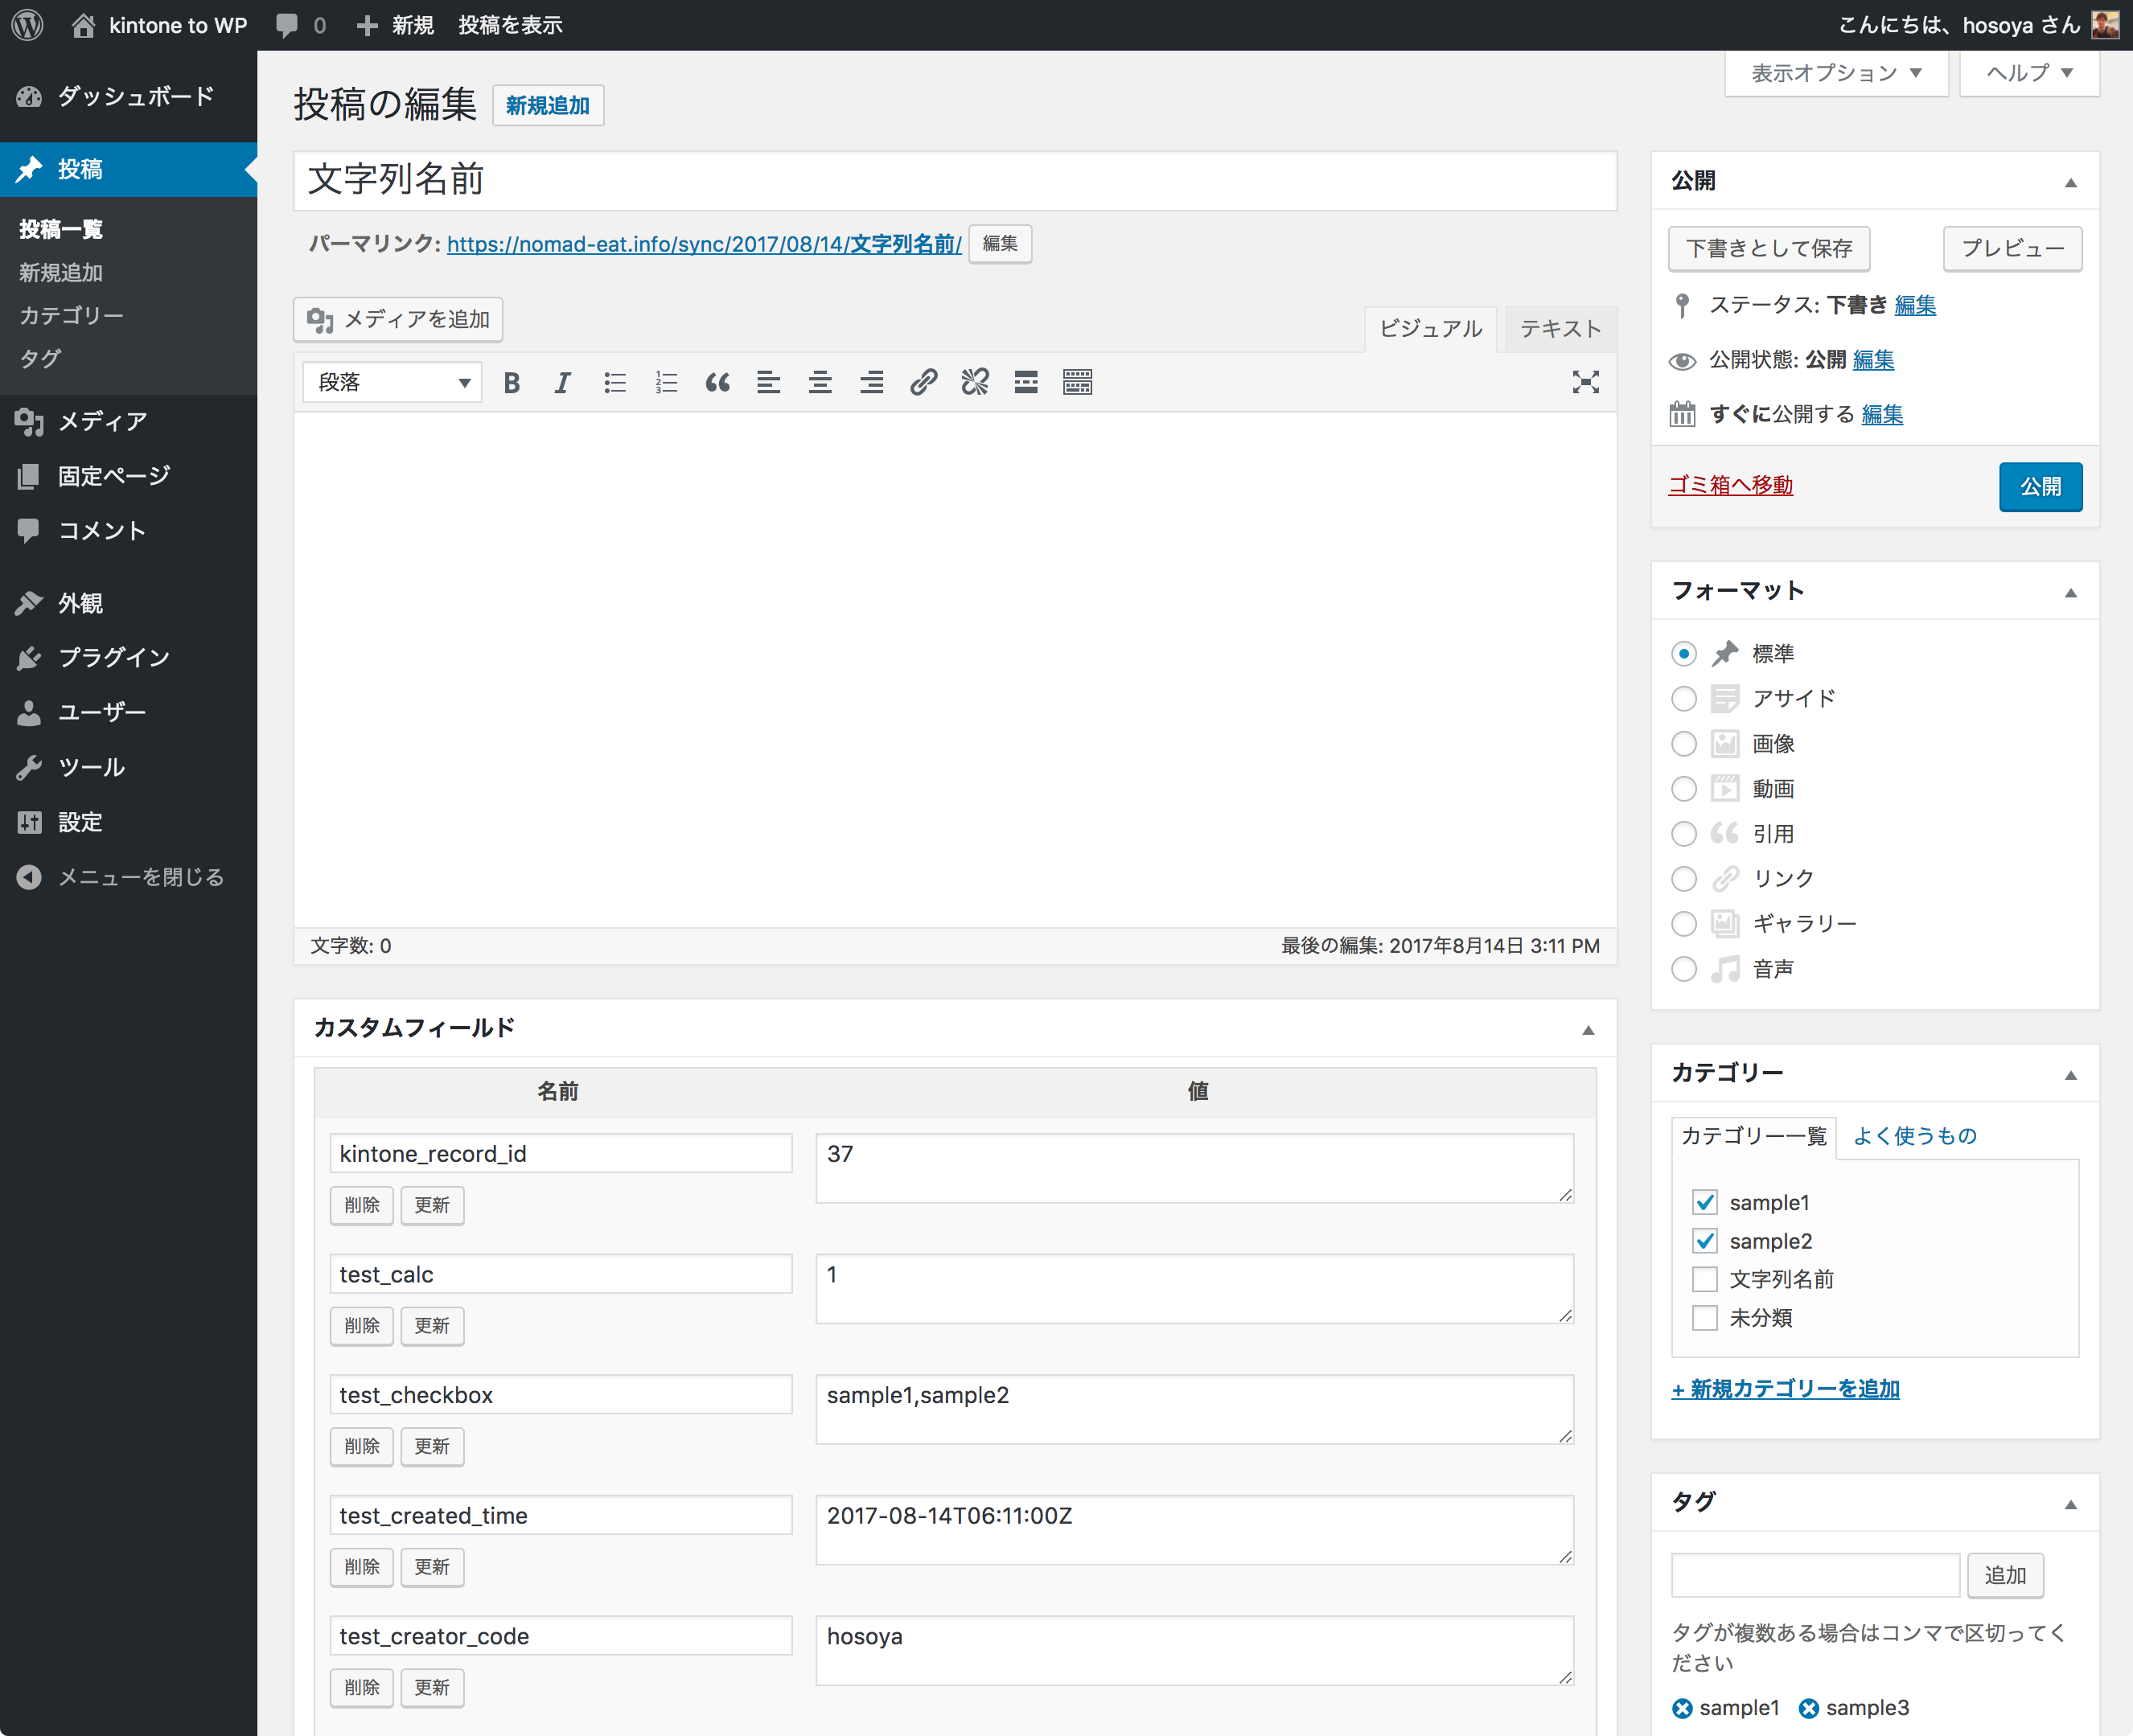Collapse the フォーマット metabox
Screen dimensions: 2133x1736
(2071, 593)
